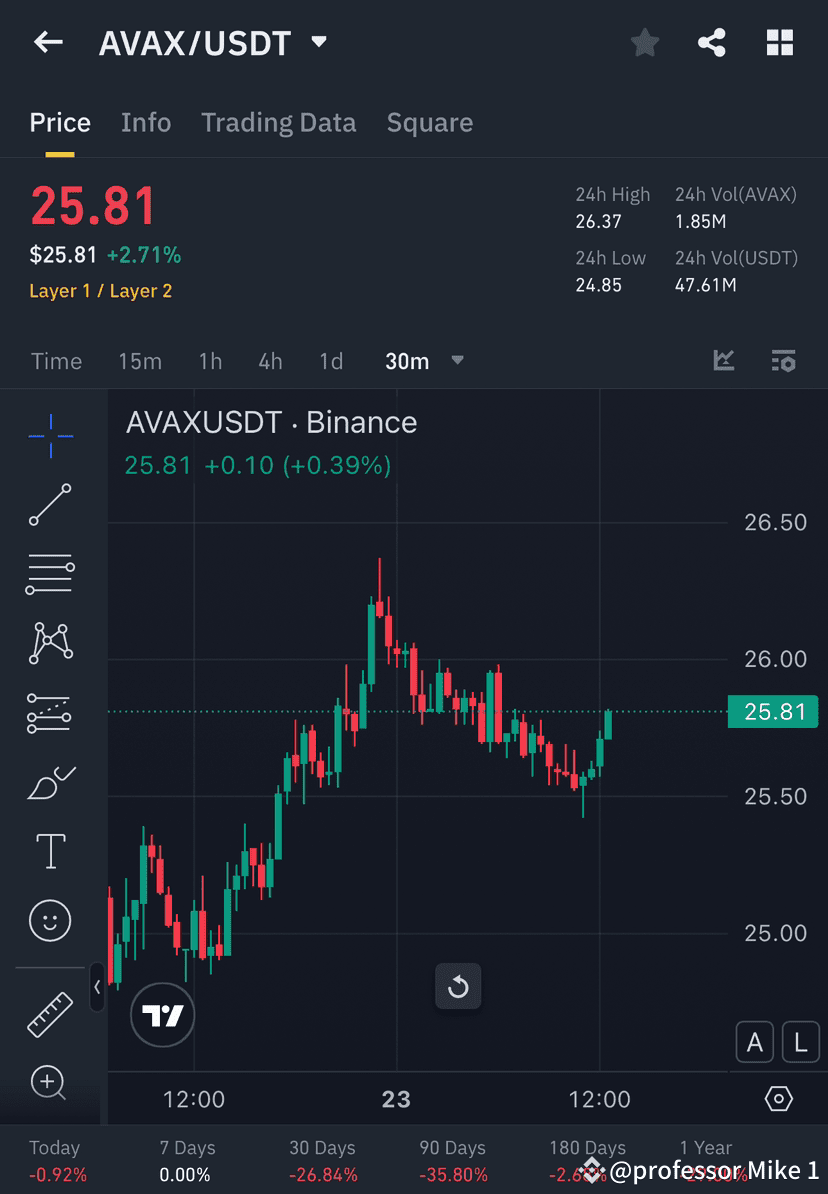Enable logarithmic scale with the L button
Screen dimensions: 828x1194
click(801, 1041)
